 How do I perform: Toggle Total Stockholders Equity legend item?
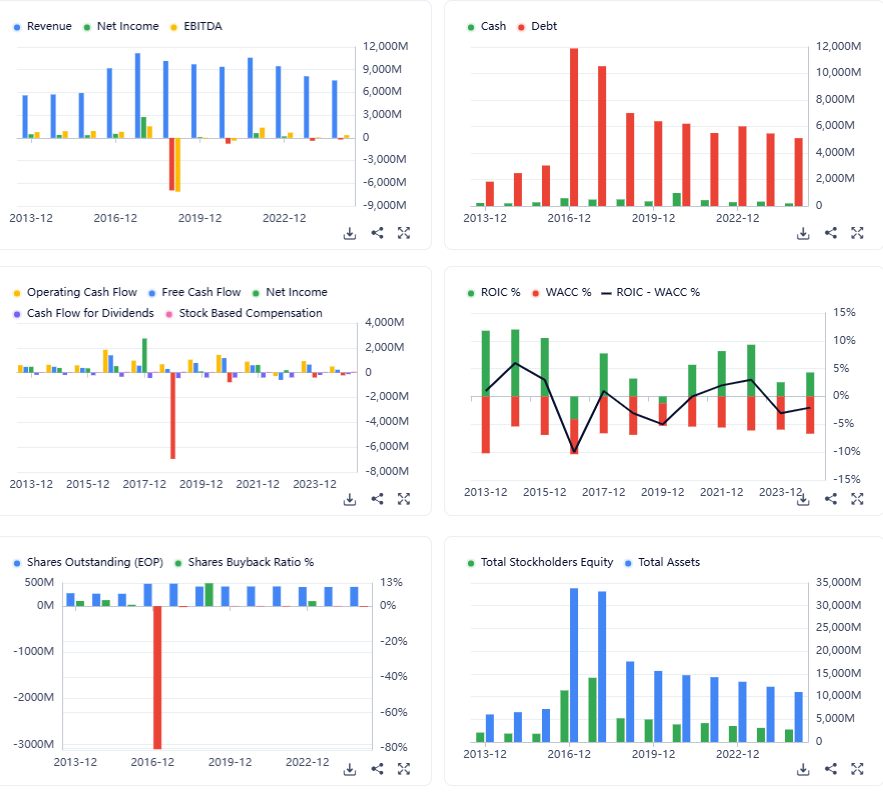[x=540, y=562]
